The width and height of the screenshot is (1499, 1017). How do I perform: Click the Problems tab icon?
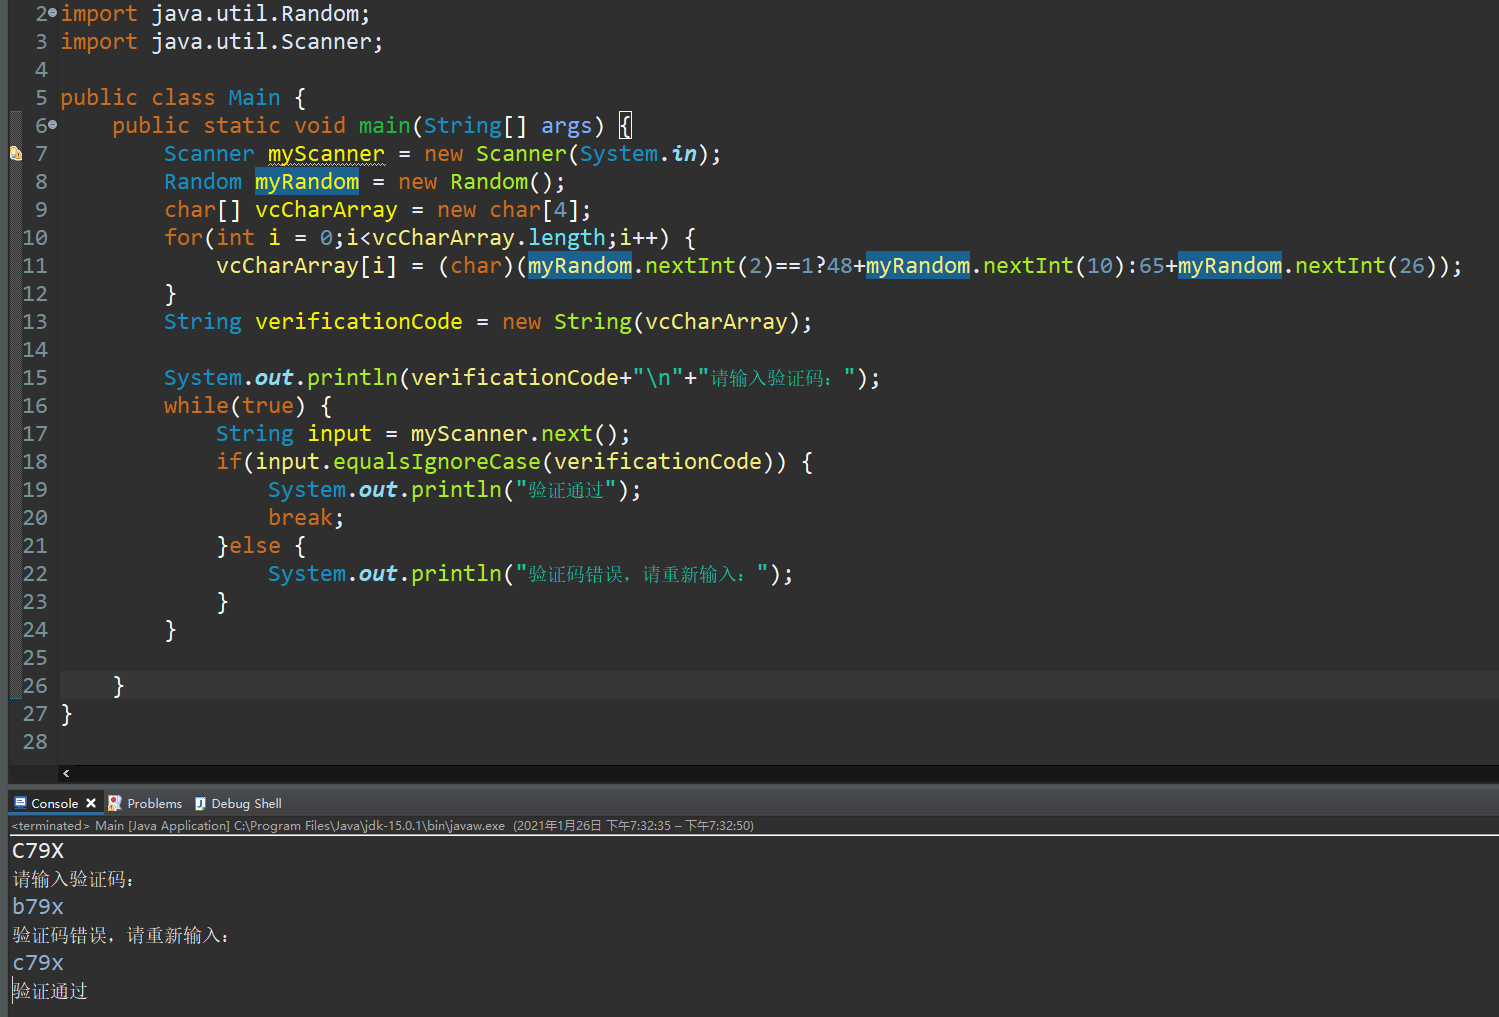click(x=115, y=803)
